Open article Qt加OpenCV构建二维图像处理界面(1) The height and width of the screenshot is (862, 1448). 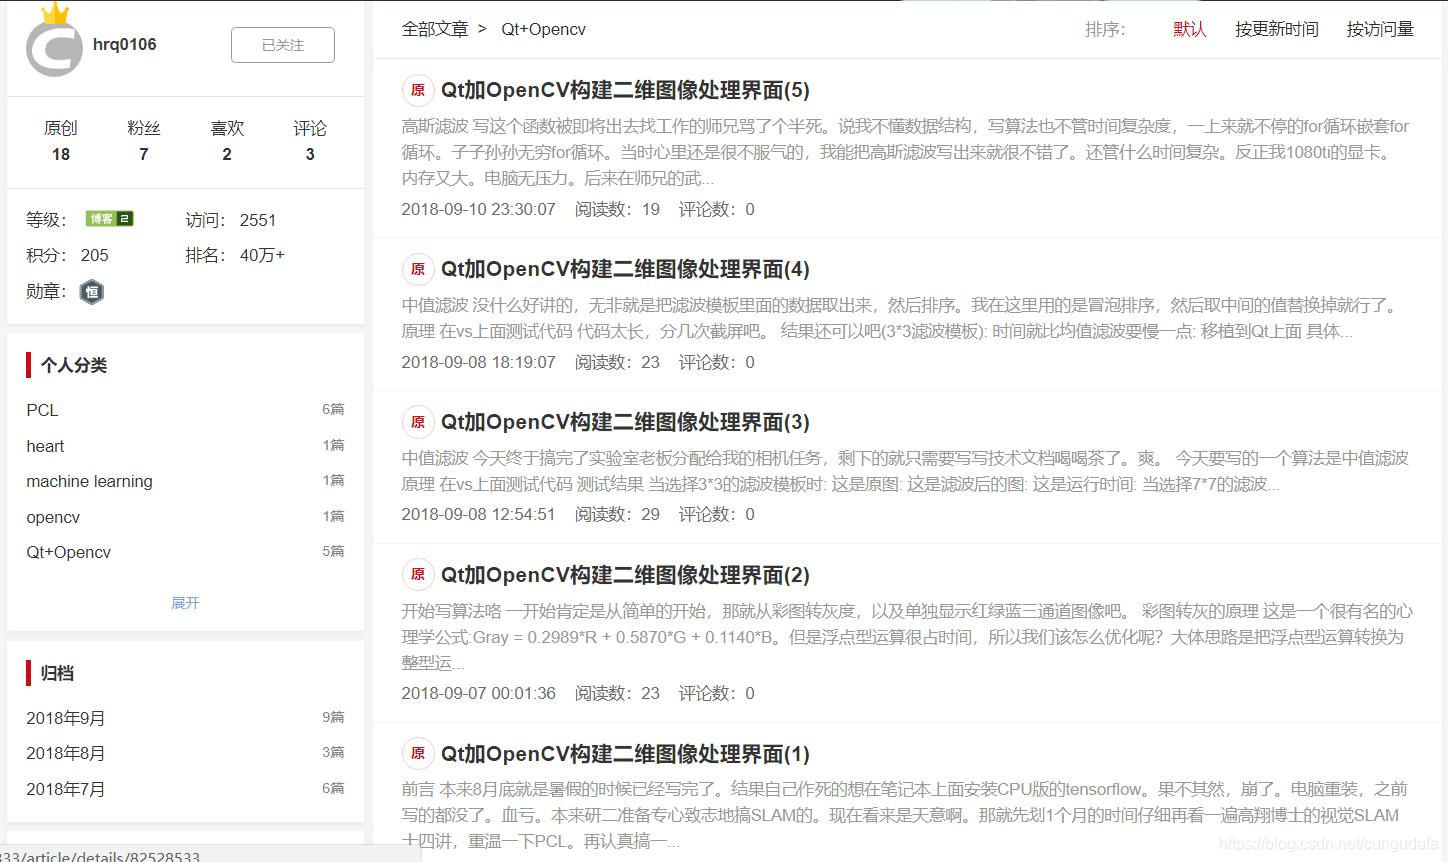(x=626, y=754)
